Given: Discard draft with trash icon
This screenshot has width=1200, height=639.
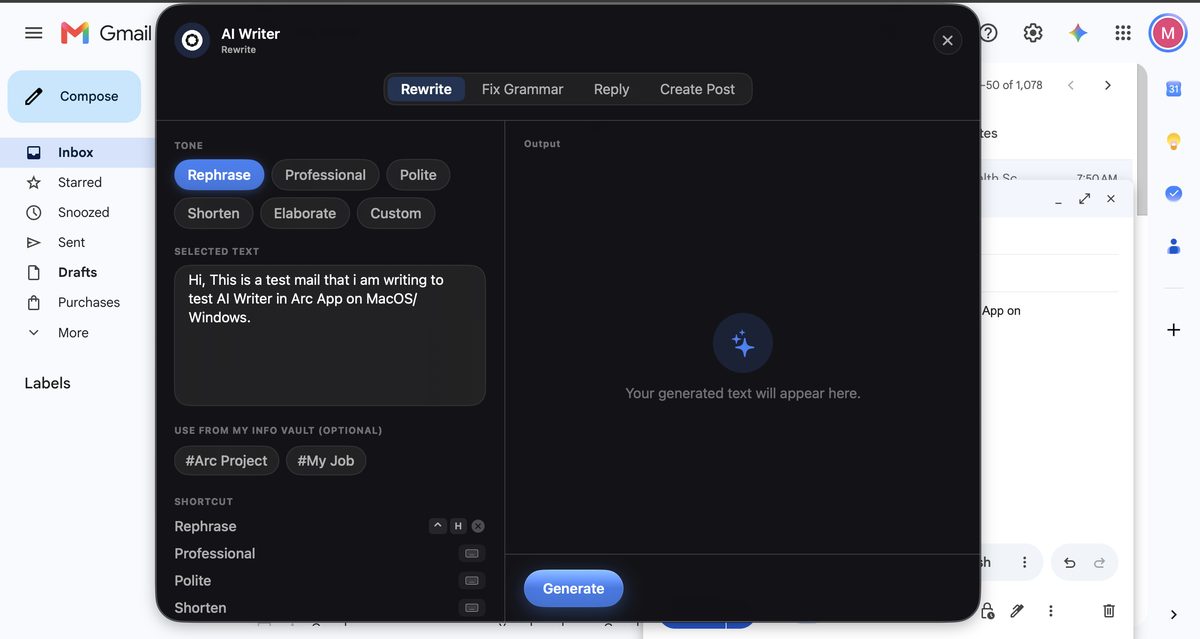Looking at the screenshot, I should [x=1109, y=611].
